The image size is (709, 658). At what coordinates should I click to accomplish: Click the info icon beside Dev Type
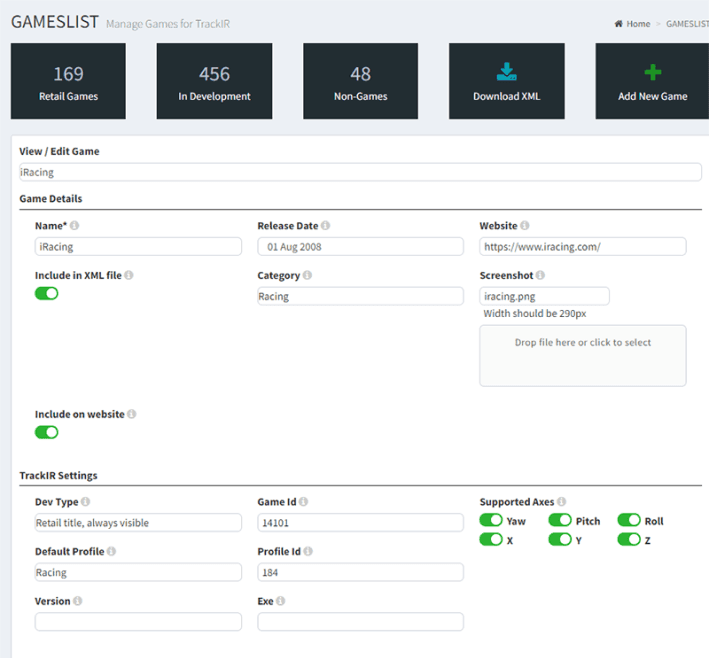(x=85, y=502)
